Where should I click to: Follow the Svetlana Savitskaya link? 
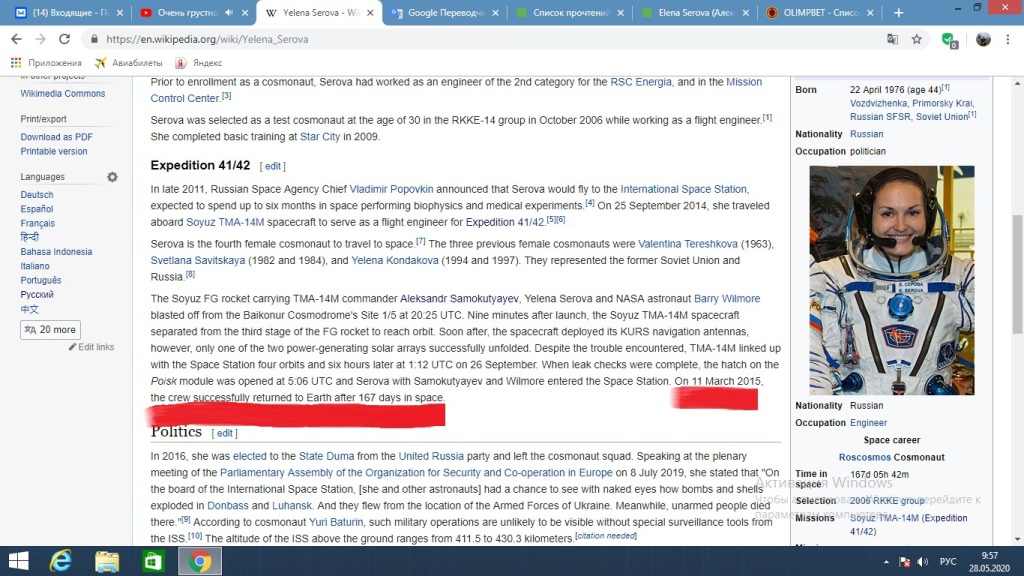198,260
